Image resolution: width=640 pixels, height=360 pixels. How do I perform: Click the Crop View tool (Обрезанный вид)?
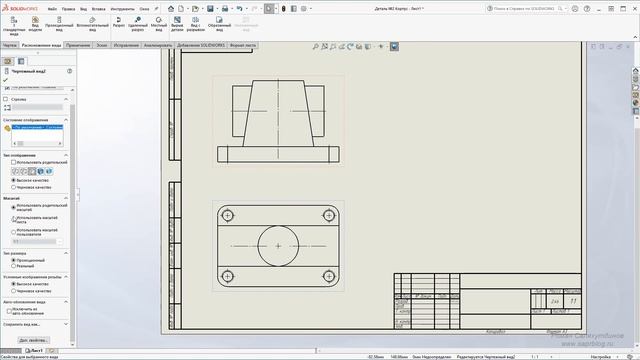[219, 24]
